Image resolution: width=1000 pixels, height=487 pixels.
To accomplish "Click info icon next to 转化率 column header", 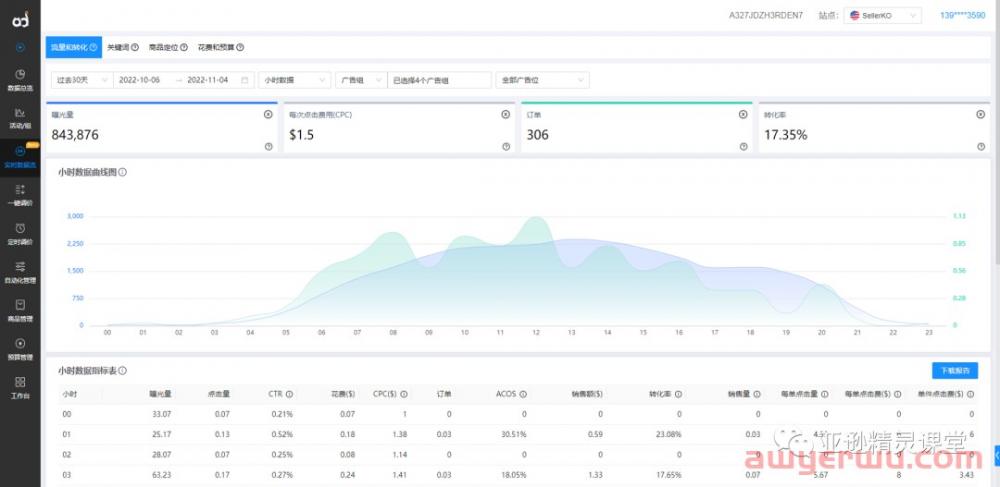I will click(678, 395).
